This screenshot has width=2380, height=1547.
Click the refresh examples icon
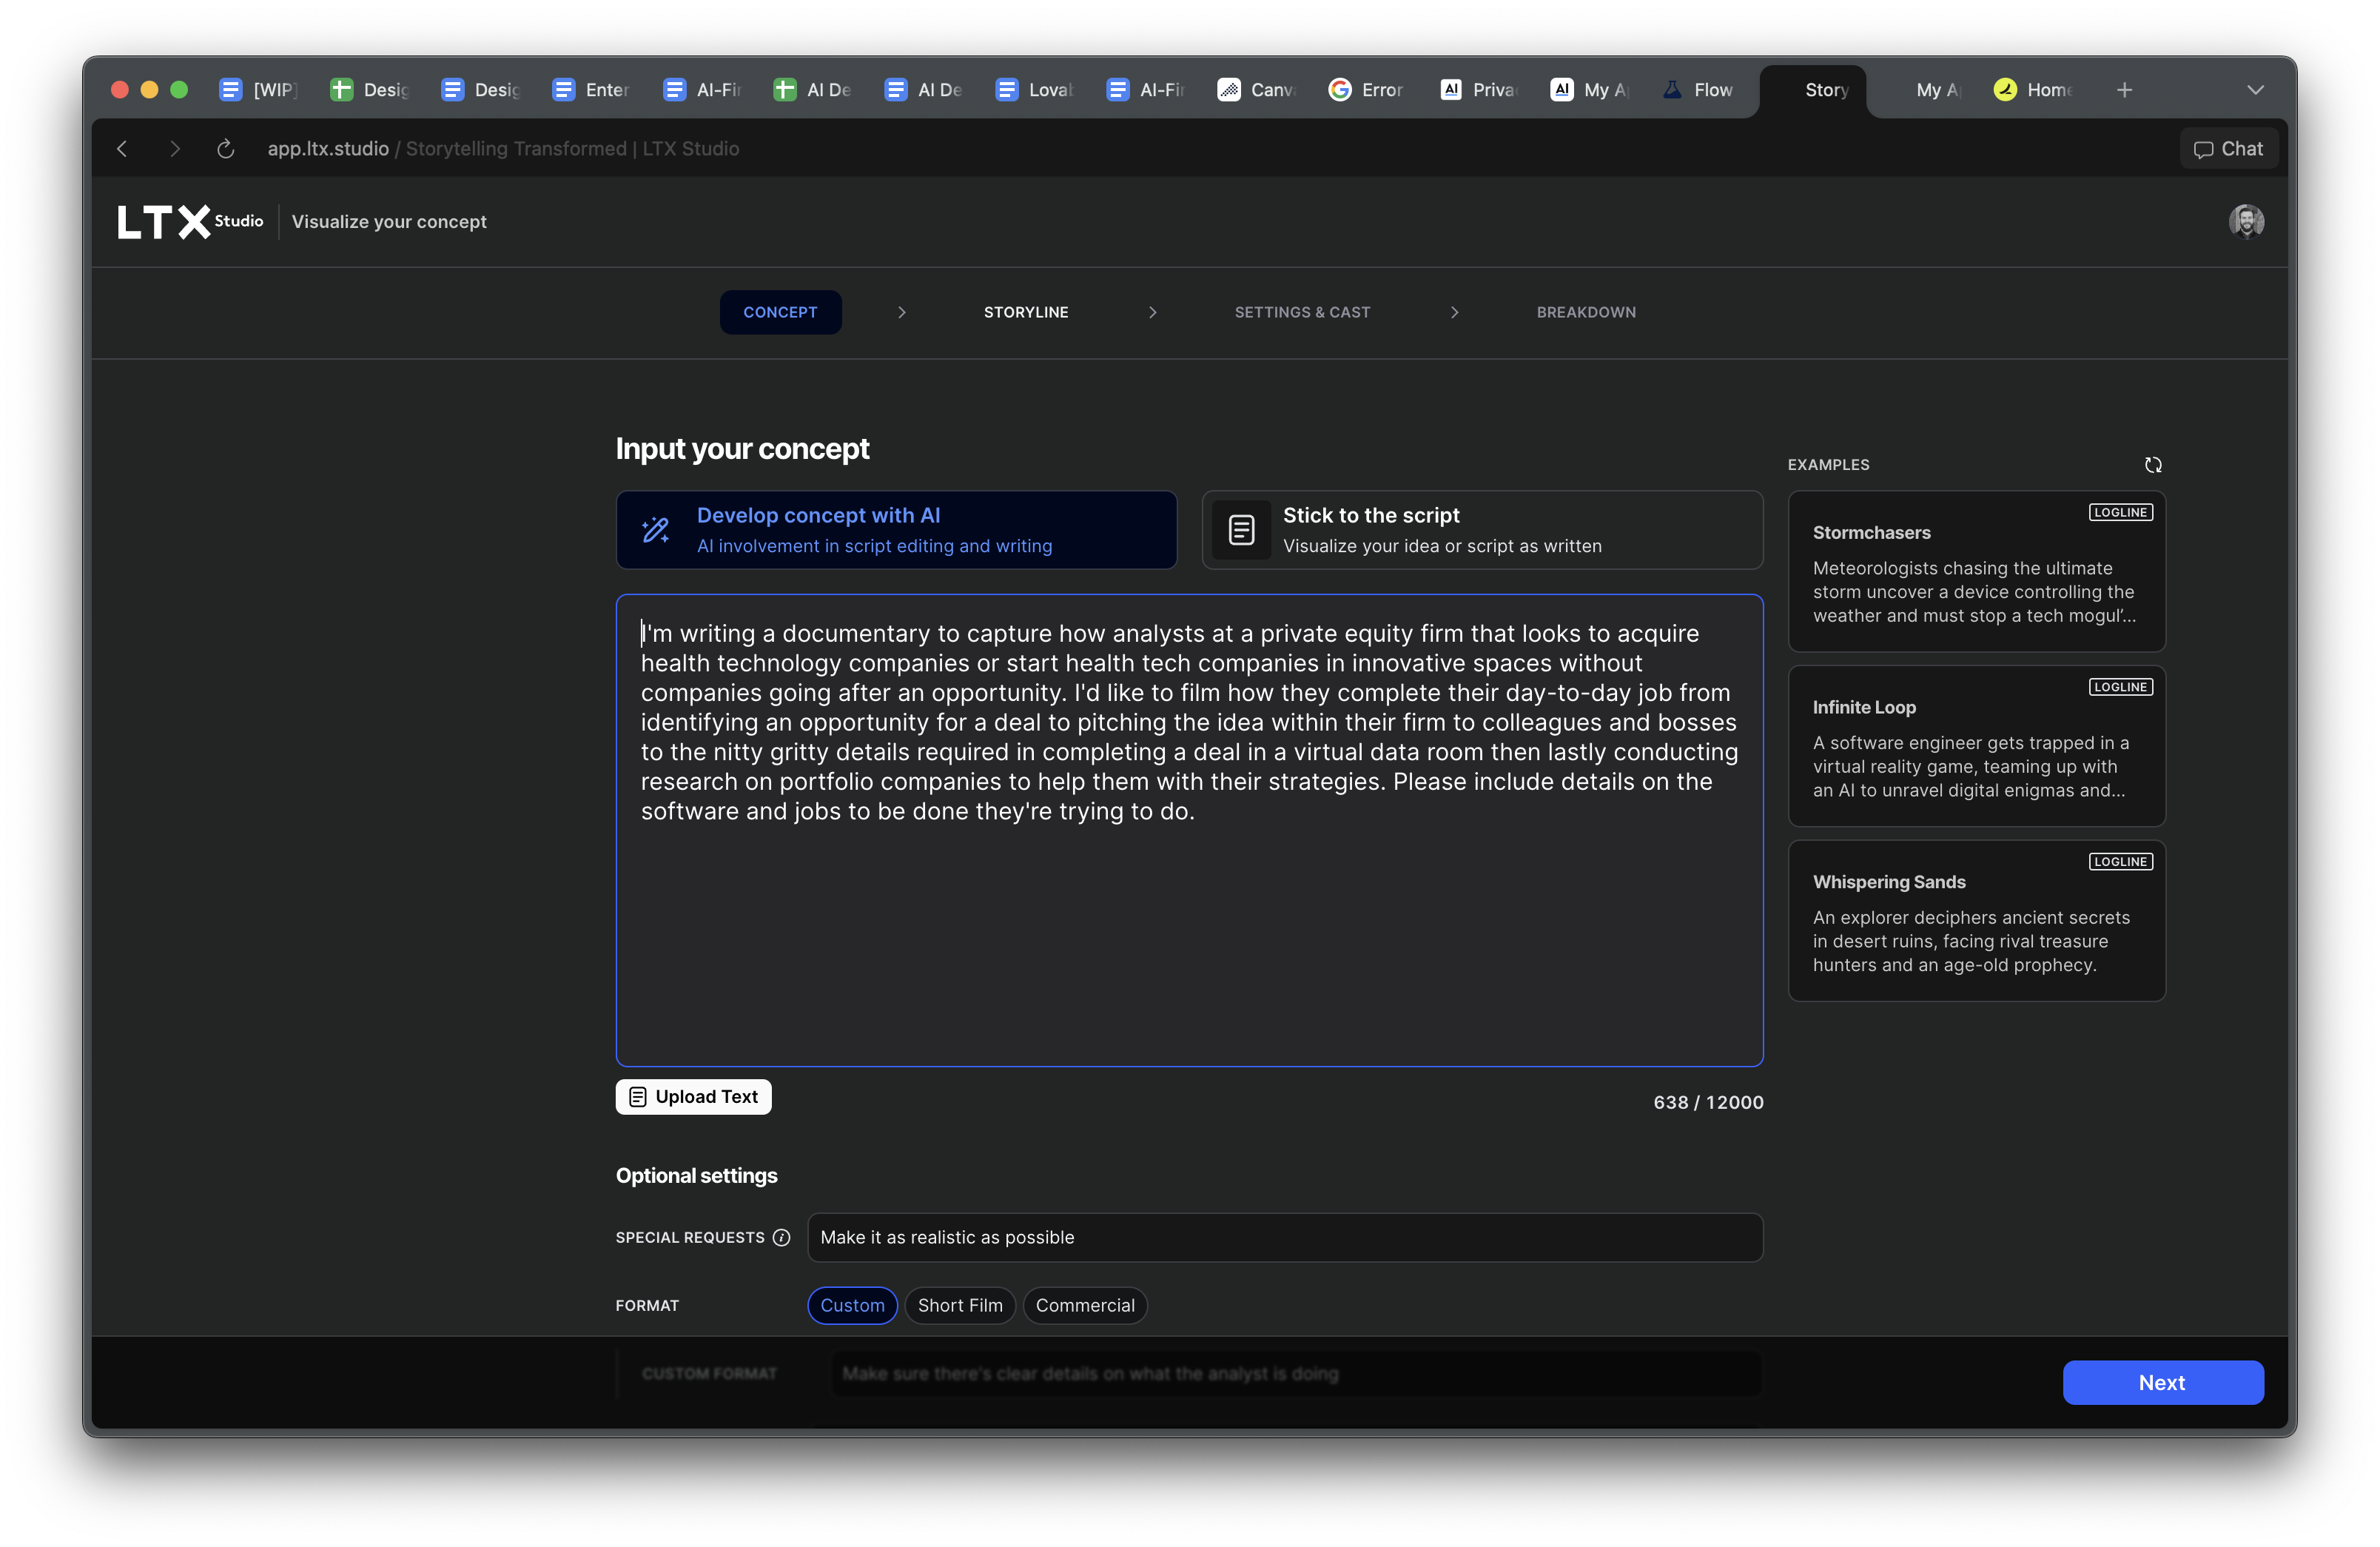click(x=2152, y=465)
